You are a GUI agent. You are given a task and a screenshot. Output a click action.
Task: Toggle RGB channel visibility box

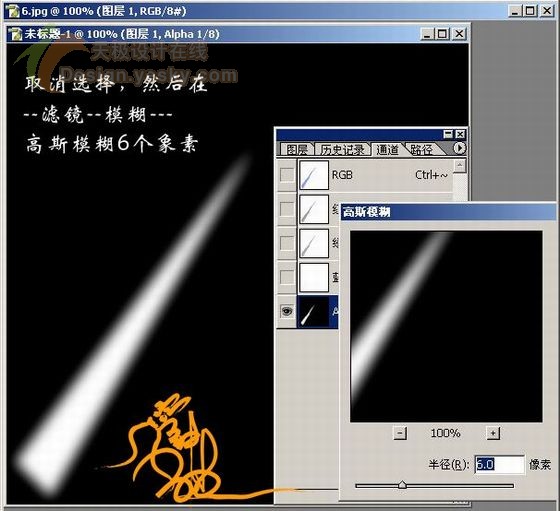point(286,175)
